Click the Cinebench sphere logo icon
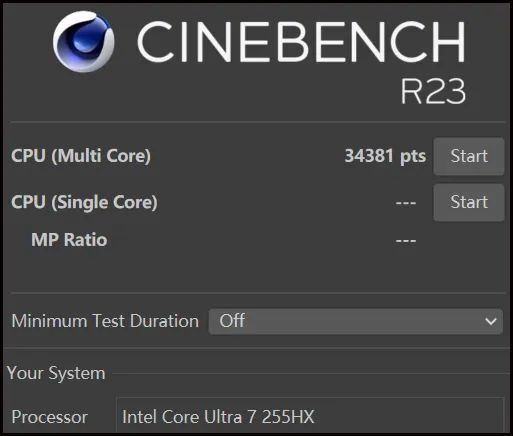The width and height of the screenshot is (513, 436). [x=84, y=41]
